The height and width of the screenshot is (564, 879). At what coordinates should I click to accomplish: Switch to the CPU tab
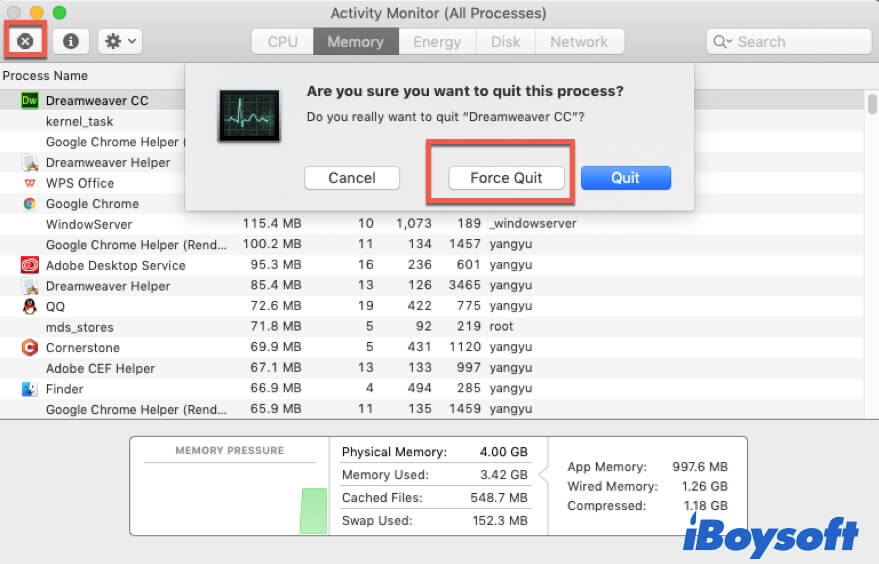pyautogui.click(x=282, y=42)
